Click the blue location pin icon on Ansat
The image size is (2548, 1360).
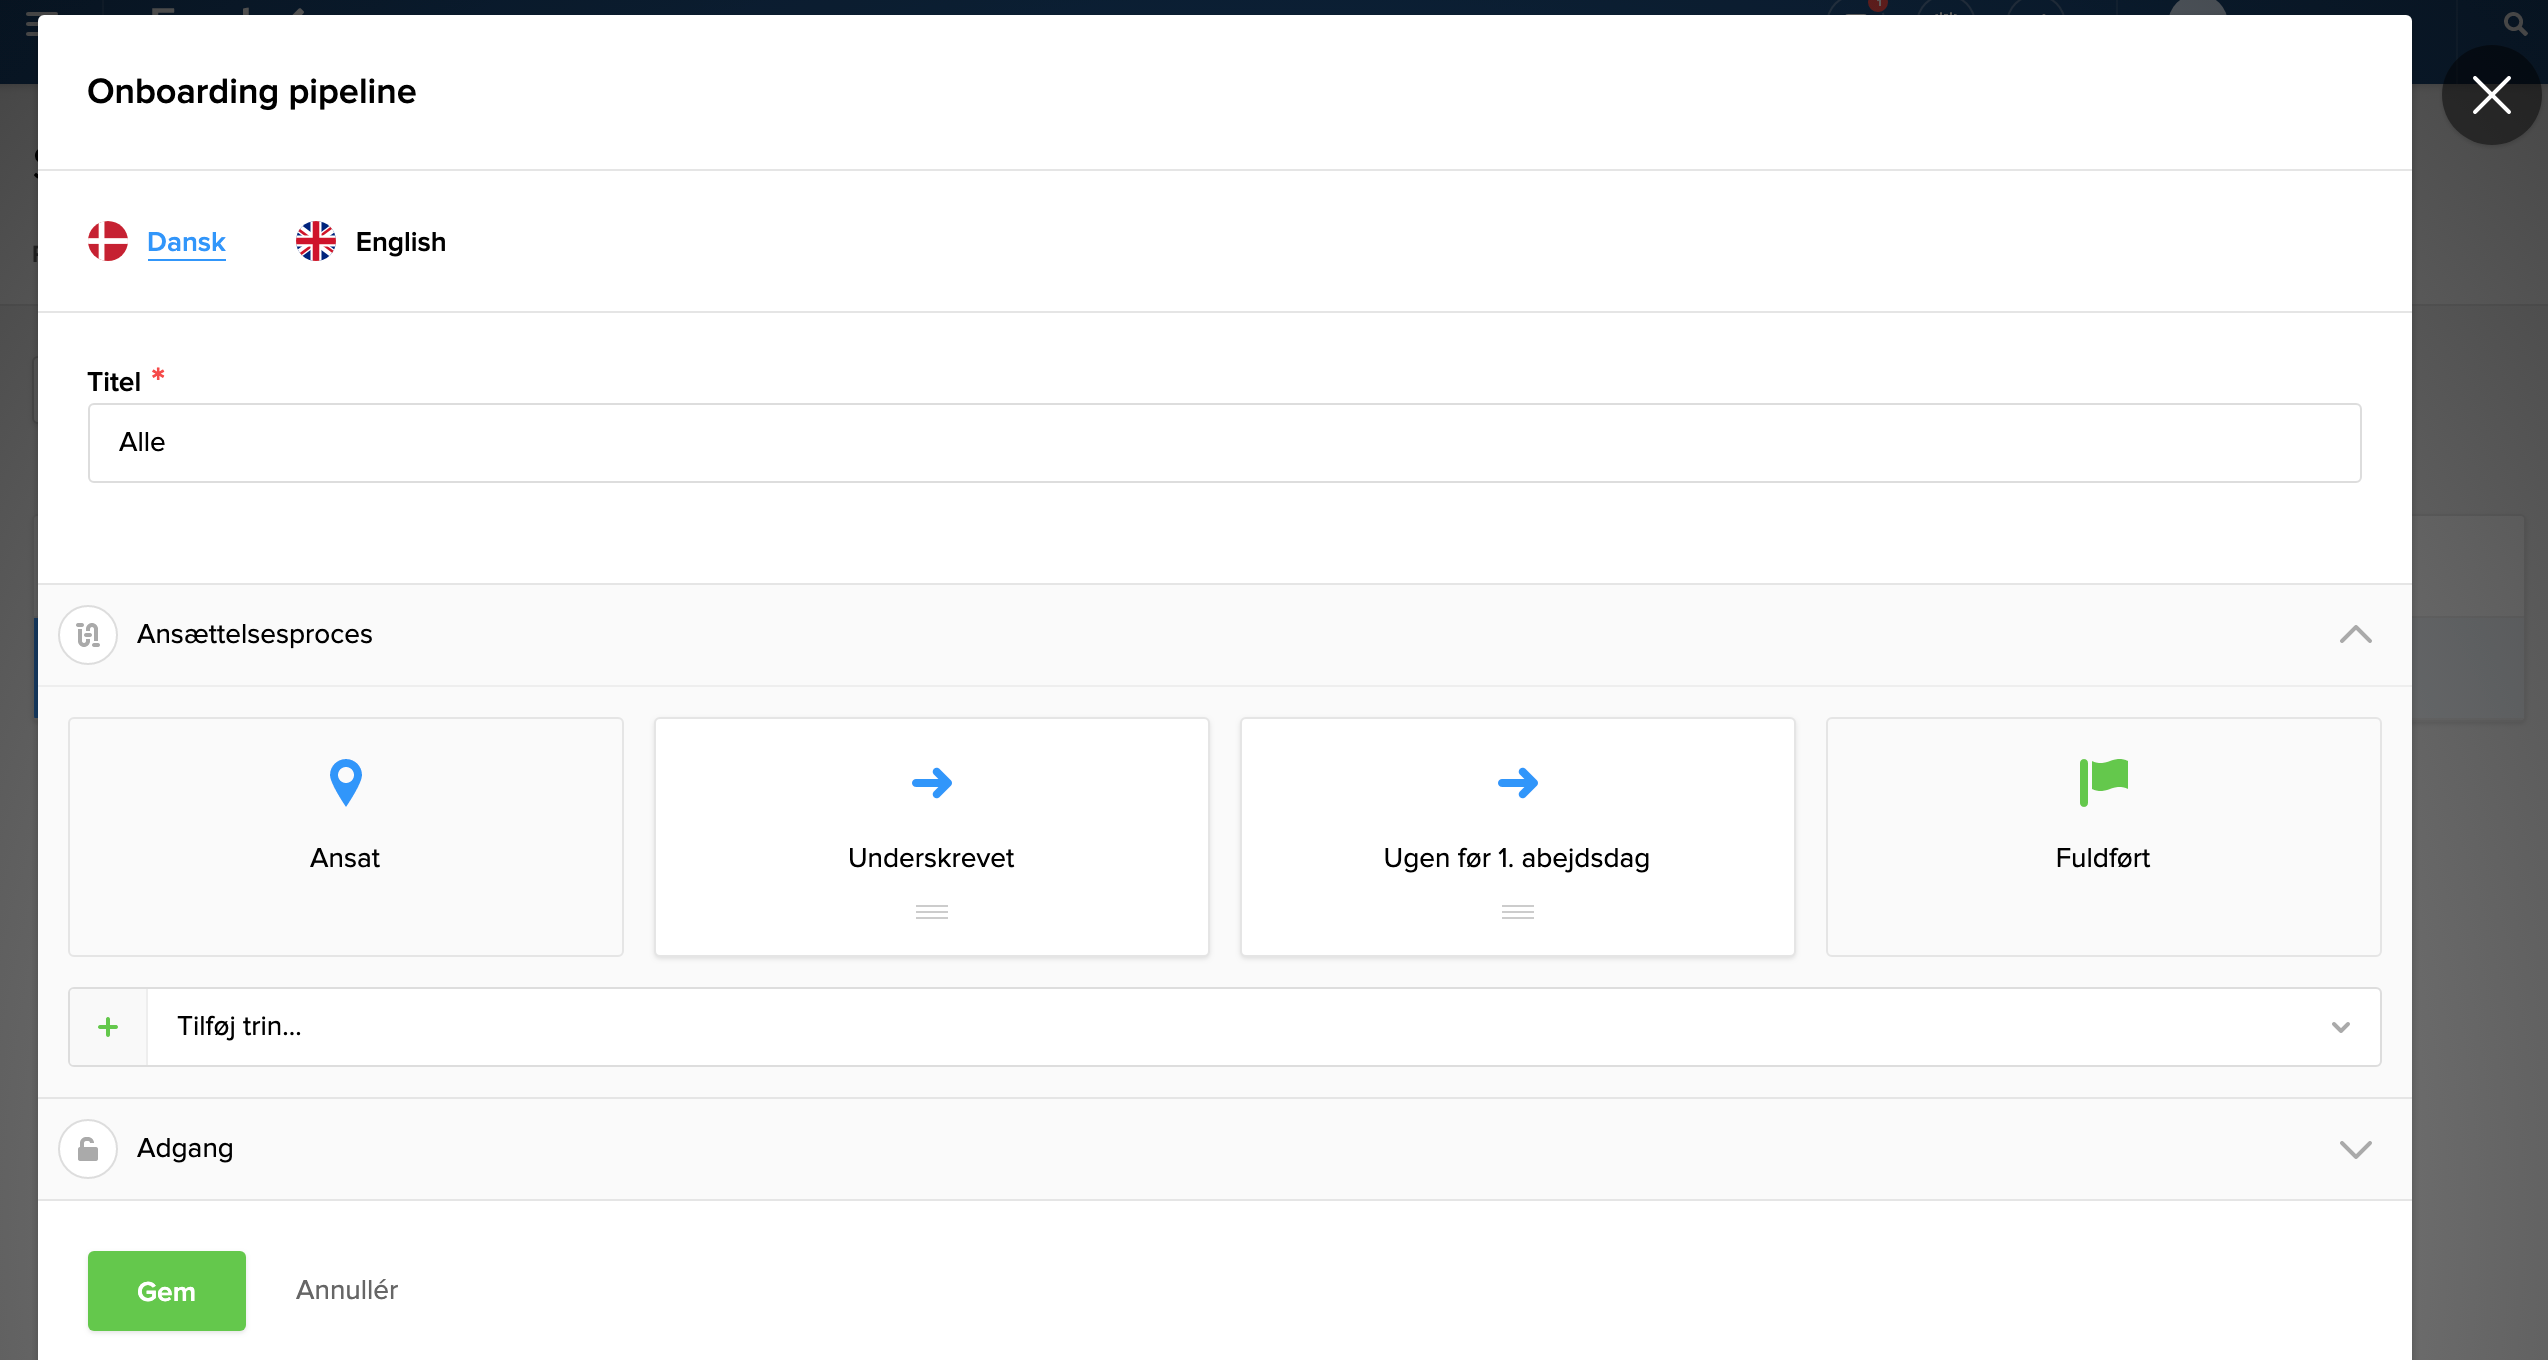345,782
